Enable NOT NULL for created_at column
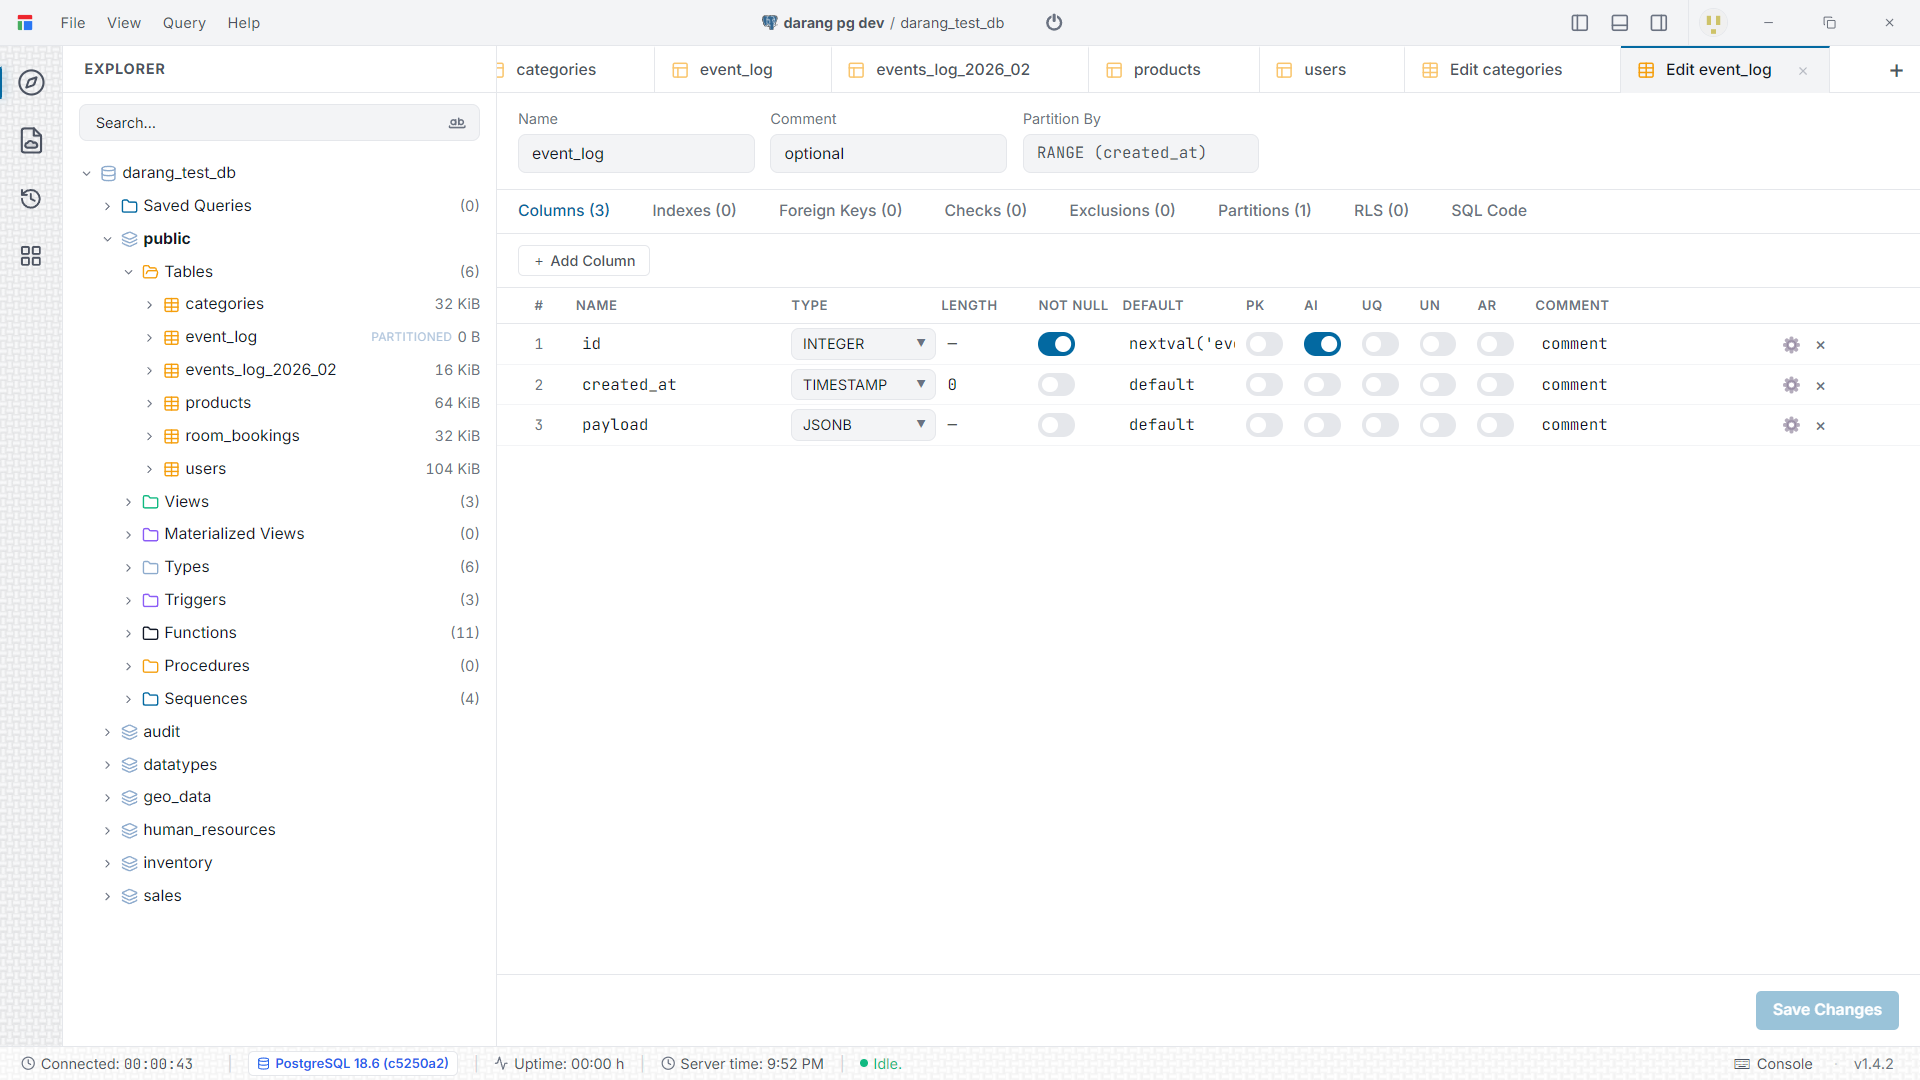The width and height of the screenshot is (1920, 1080). (1056, 385)
